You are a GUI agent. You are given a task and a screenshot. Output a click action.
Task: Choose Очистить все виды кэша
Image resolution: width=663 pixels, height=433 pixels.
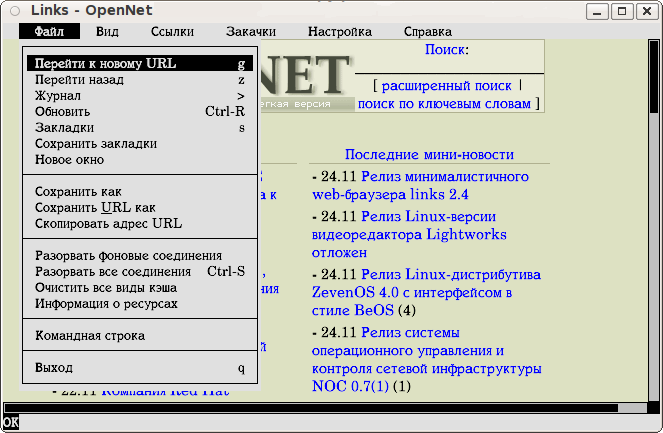coord(140,288)
